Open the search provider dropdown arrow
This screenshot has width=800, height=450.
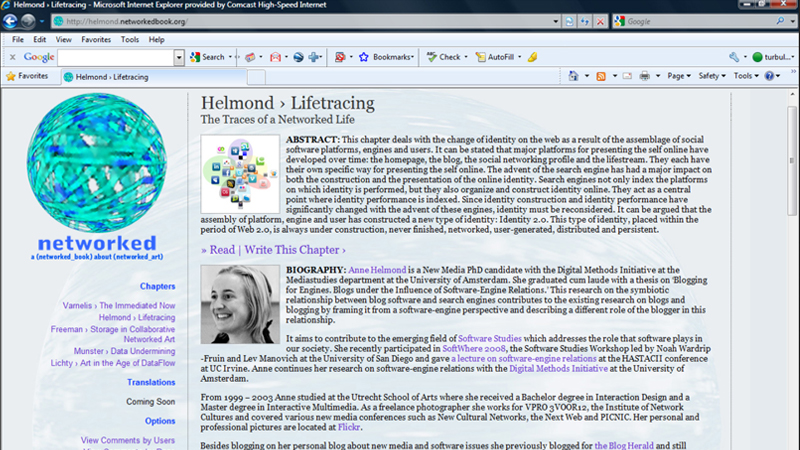[x=792, y=21]
